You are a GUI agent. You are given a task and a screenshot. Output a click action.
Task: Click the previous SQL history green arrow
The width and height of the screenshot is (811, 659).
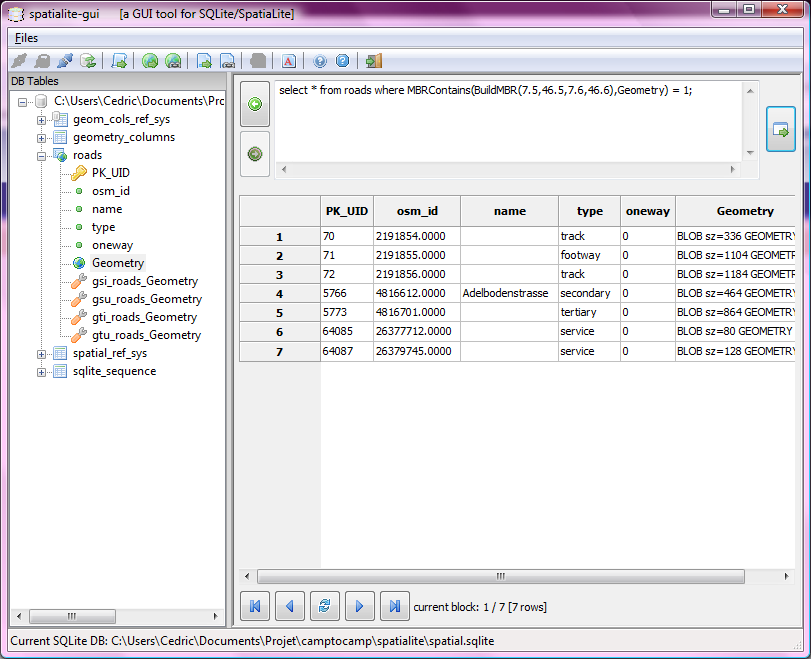coord(255,104)
